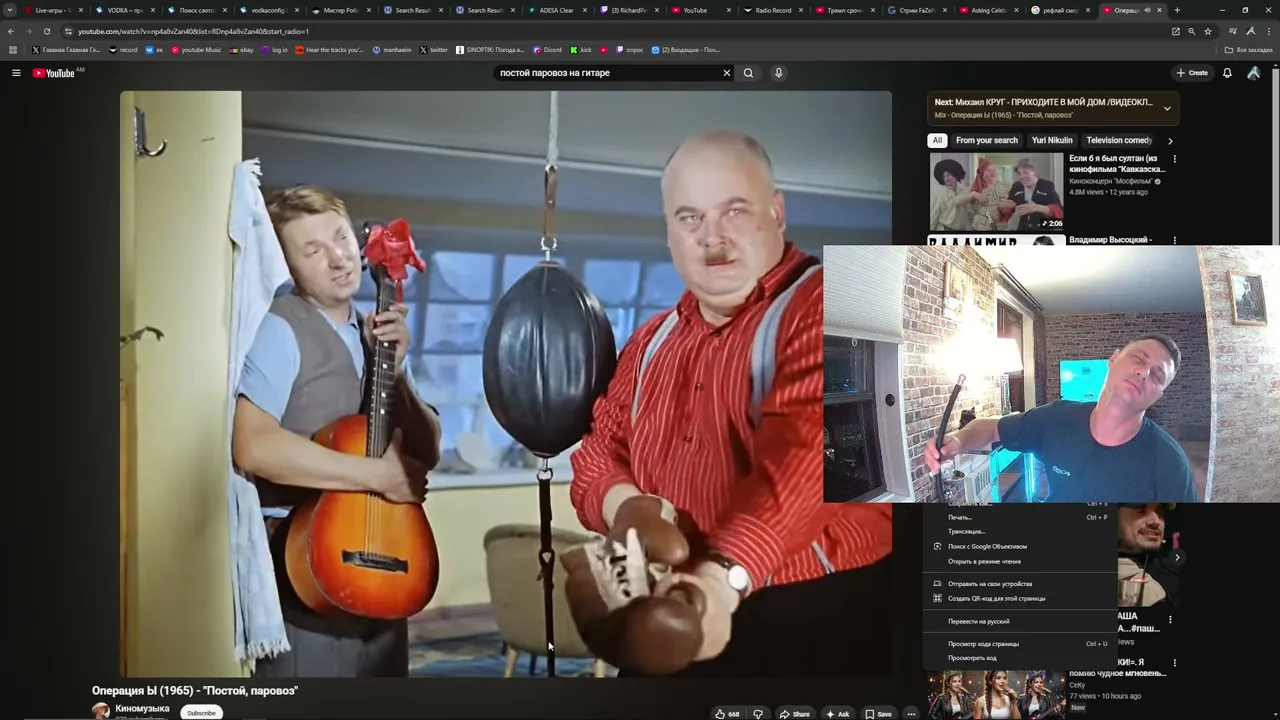The image size is (1280, 720).
Task: Open the ebay bookmark
Action: tap(241, 50)
